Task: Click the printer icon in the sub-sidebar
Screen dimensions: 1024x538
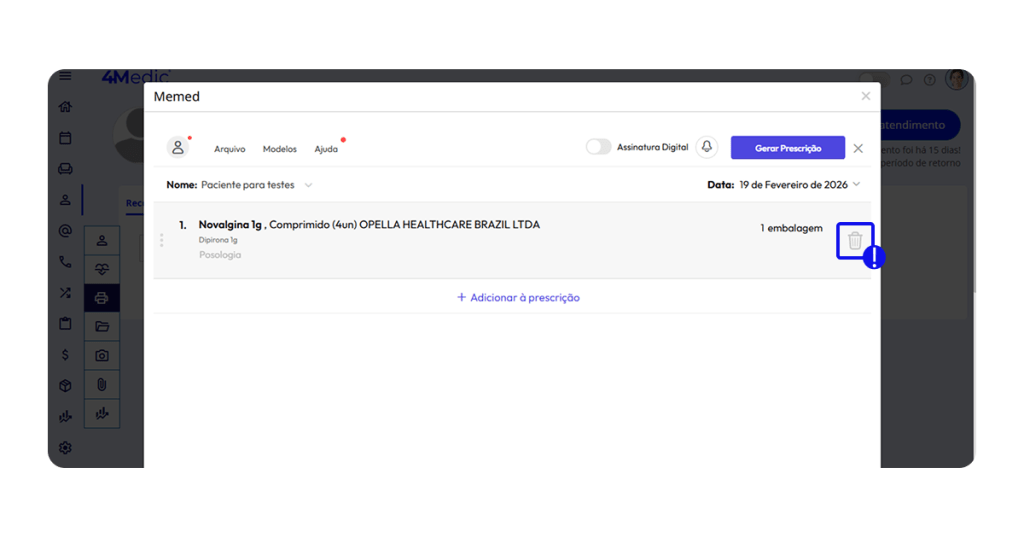Action: pos(102,298)
